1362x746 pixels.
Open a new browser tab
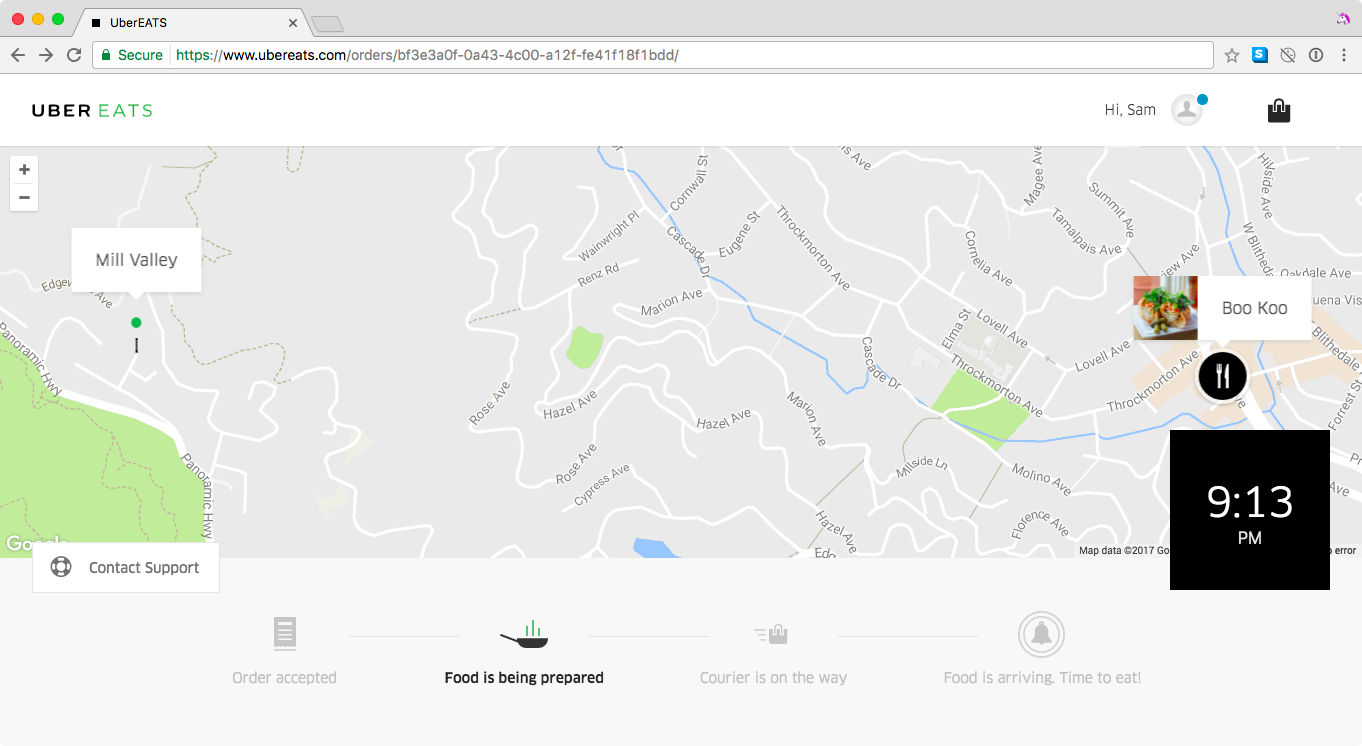point(327,23)
